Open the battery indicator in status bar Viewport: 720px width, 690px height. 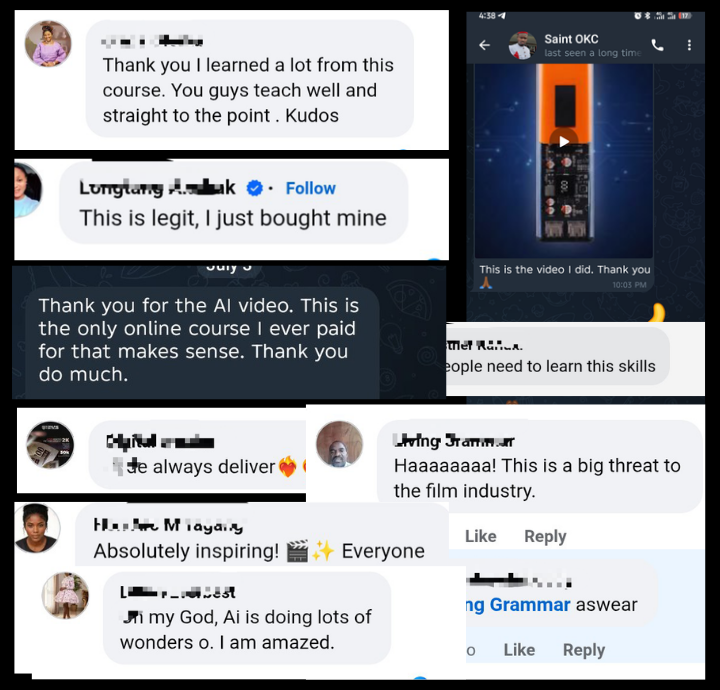pos(685,16)
